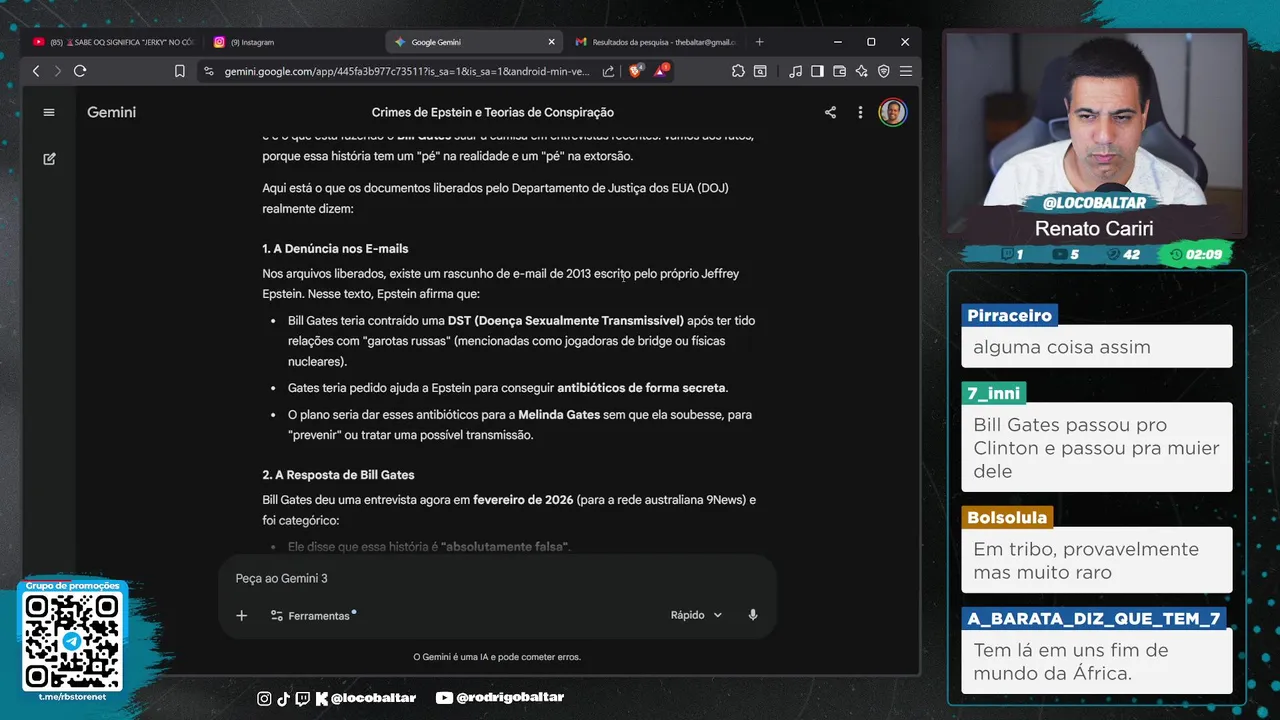Switch to the YouTube "JERKY" tab
Image resolution: width=1280 pixels, height=720 pixels.
113,42
